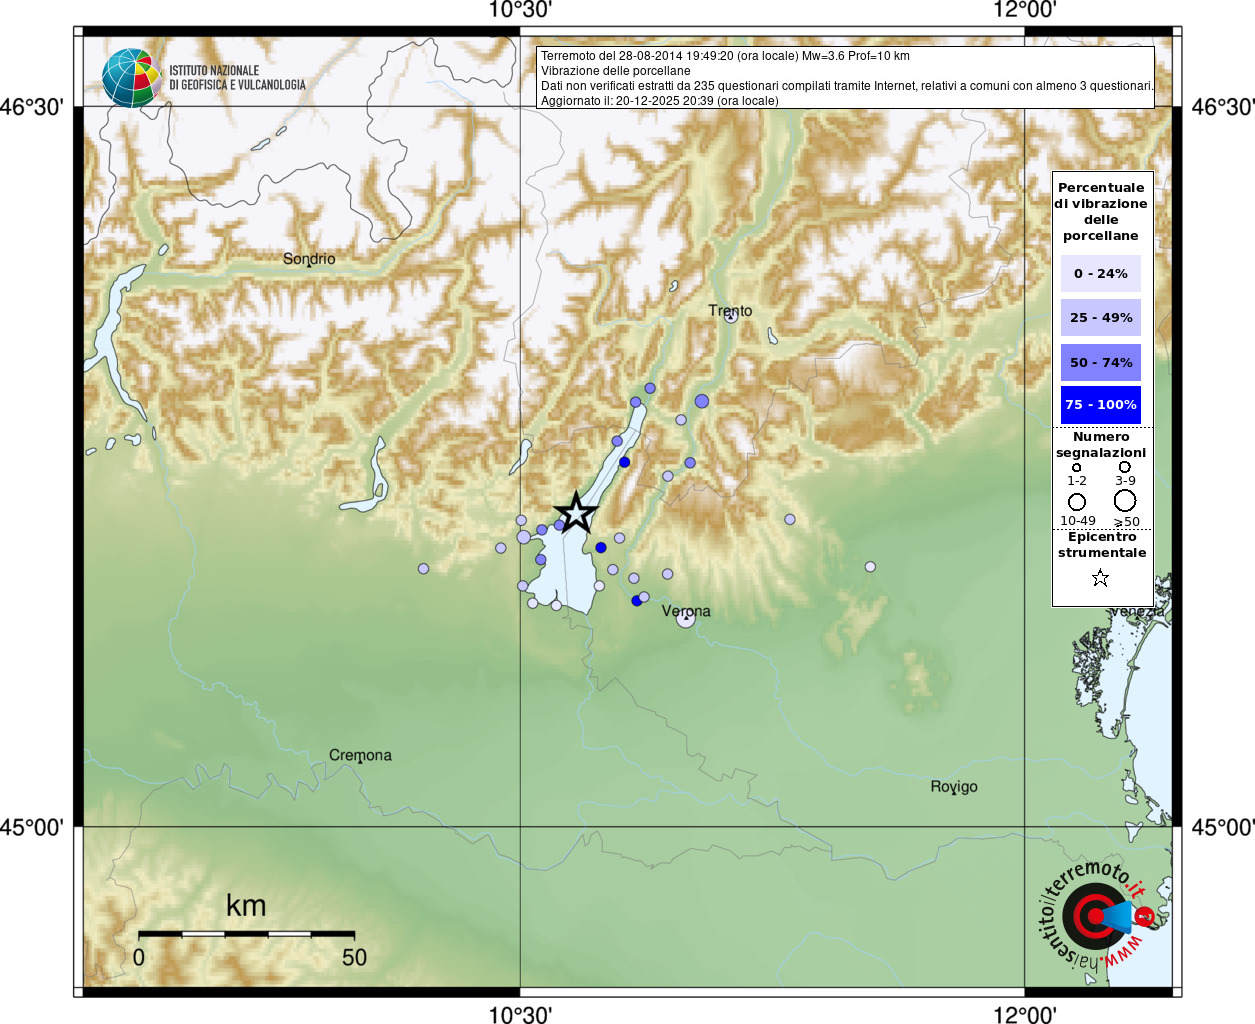The height and width of the screenshot is (1024, 1255).
Task: Click the top 12°00' longitude label
Action: 1025,11
